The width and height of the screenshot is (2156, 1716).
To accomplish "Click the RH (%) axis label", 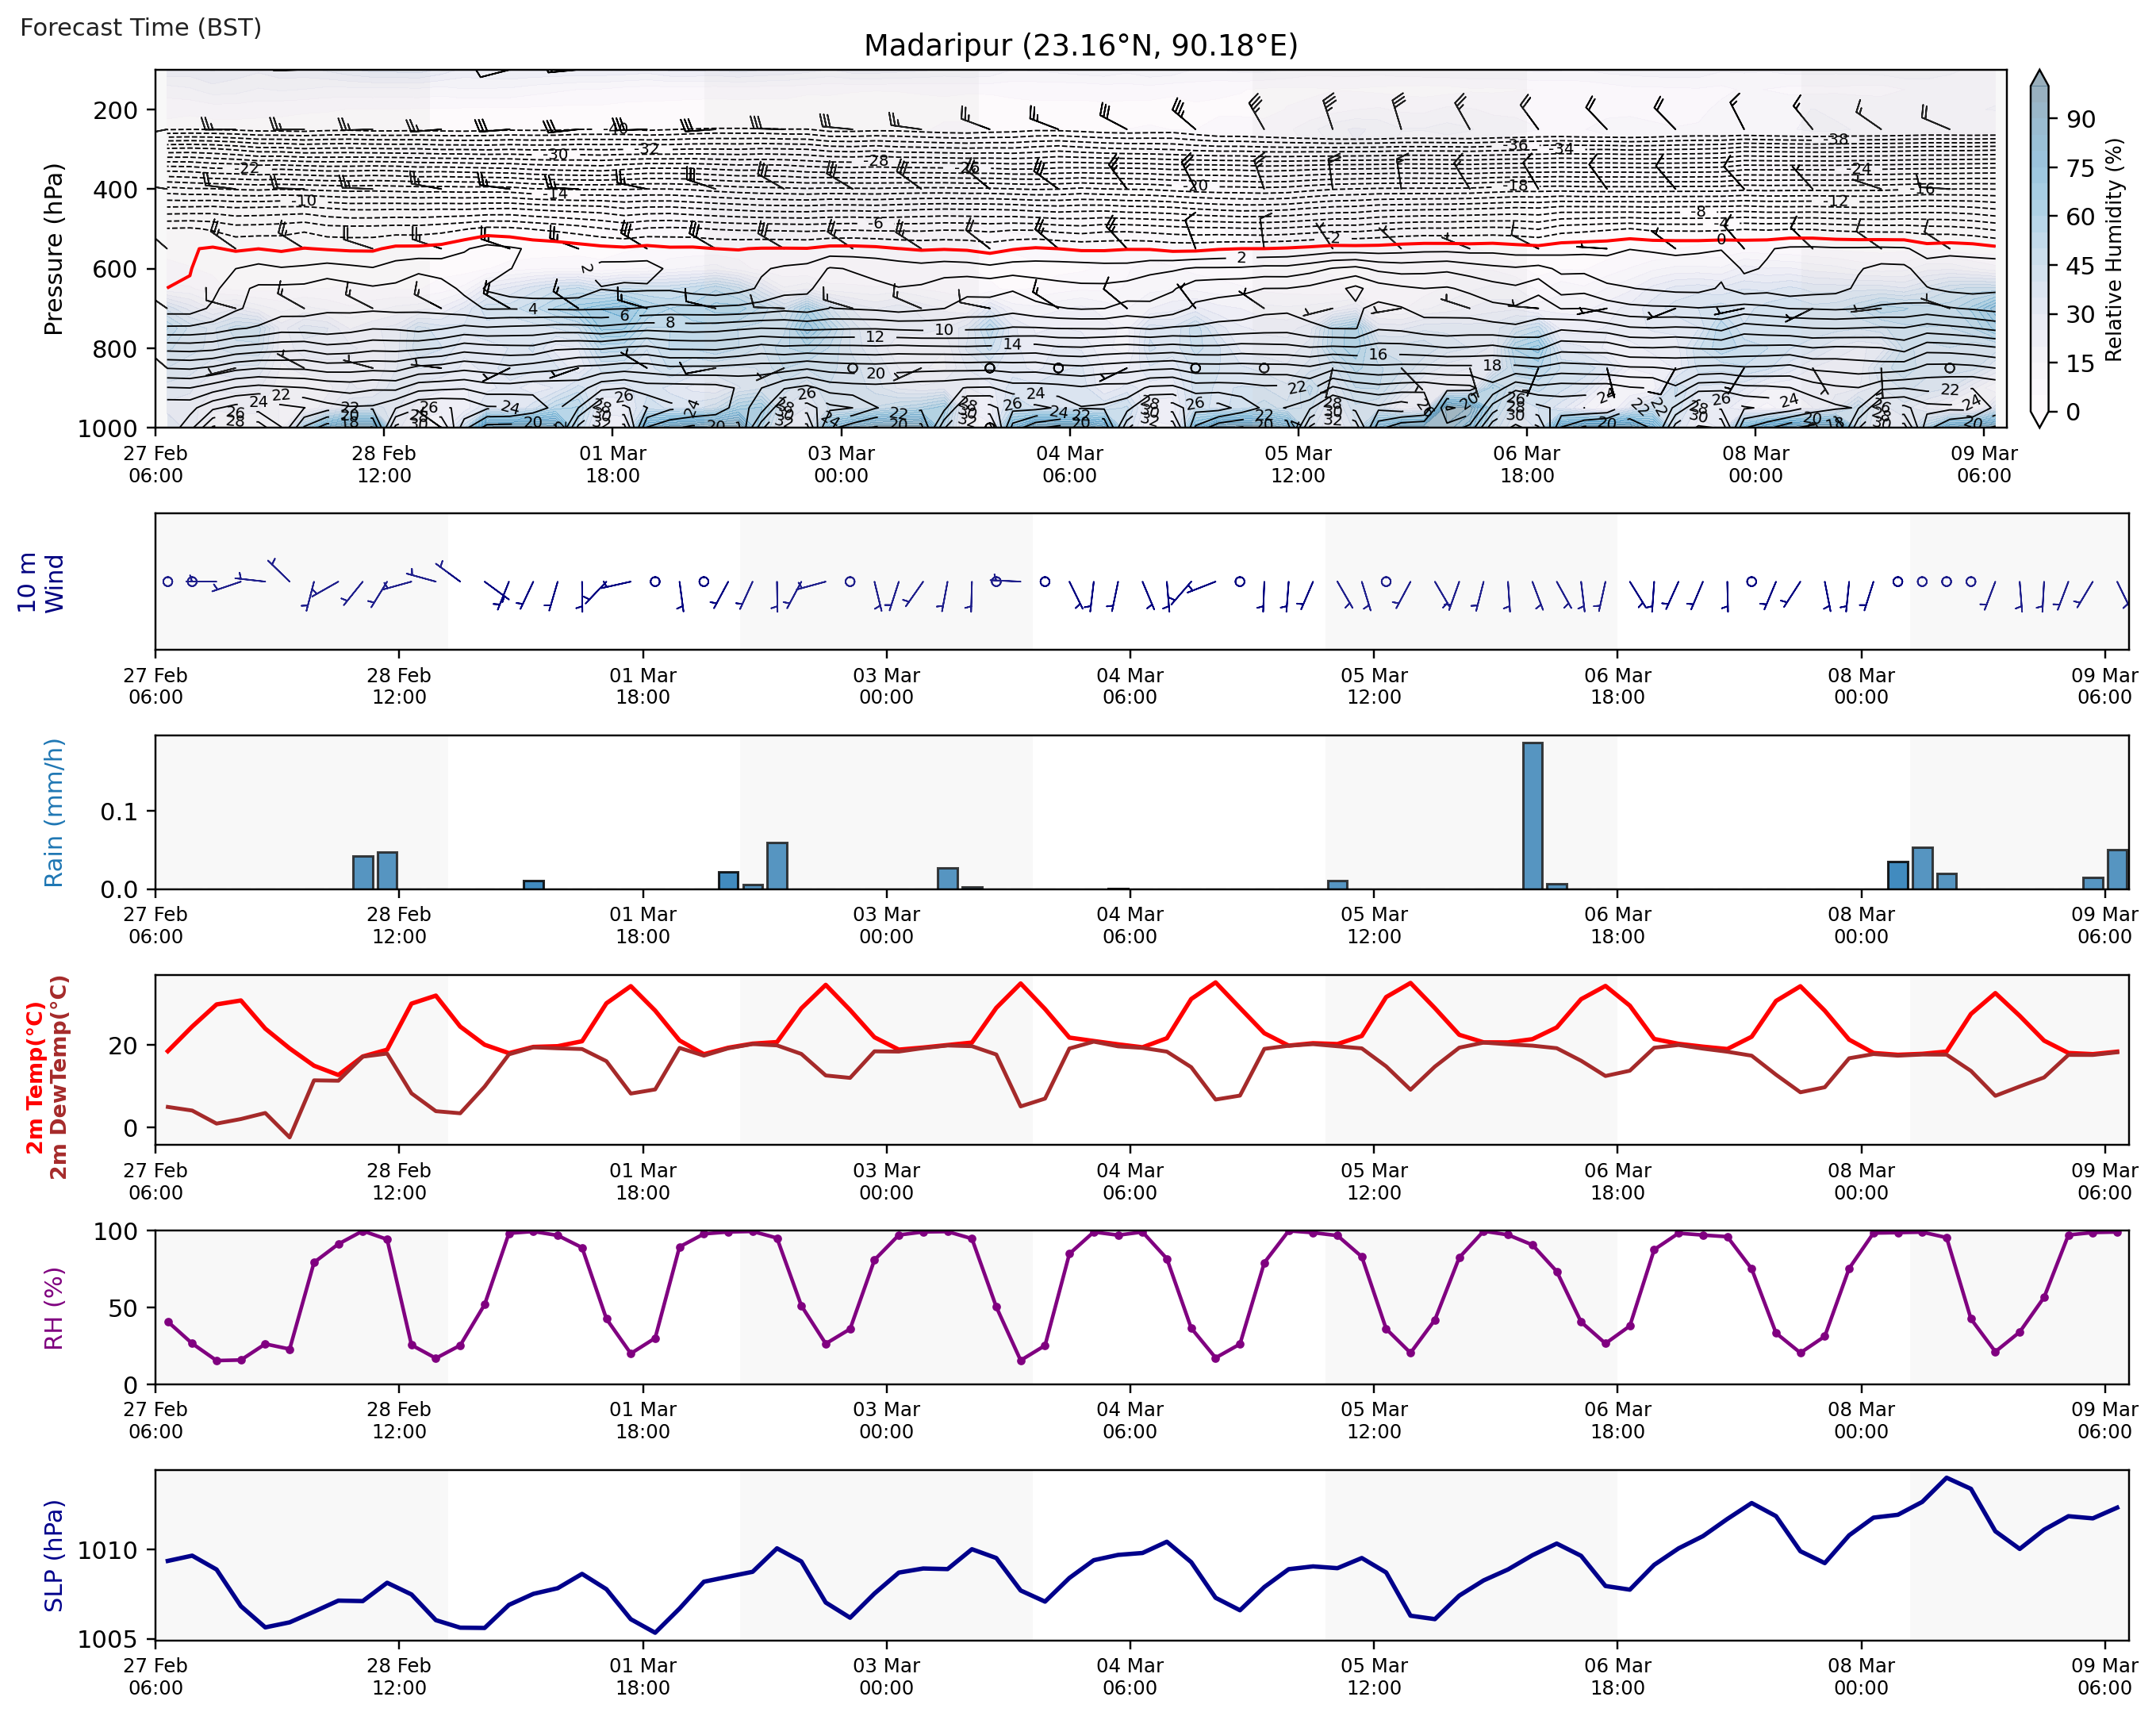I will (x=54, y=1308).
